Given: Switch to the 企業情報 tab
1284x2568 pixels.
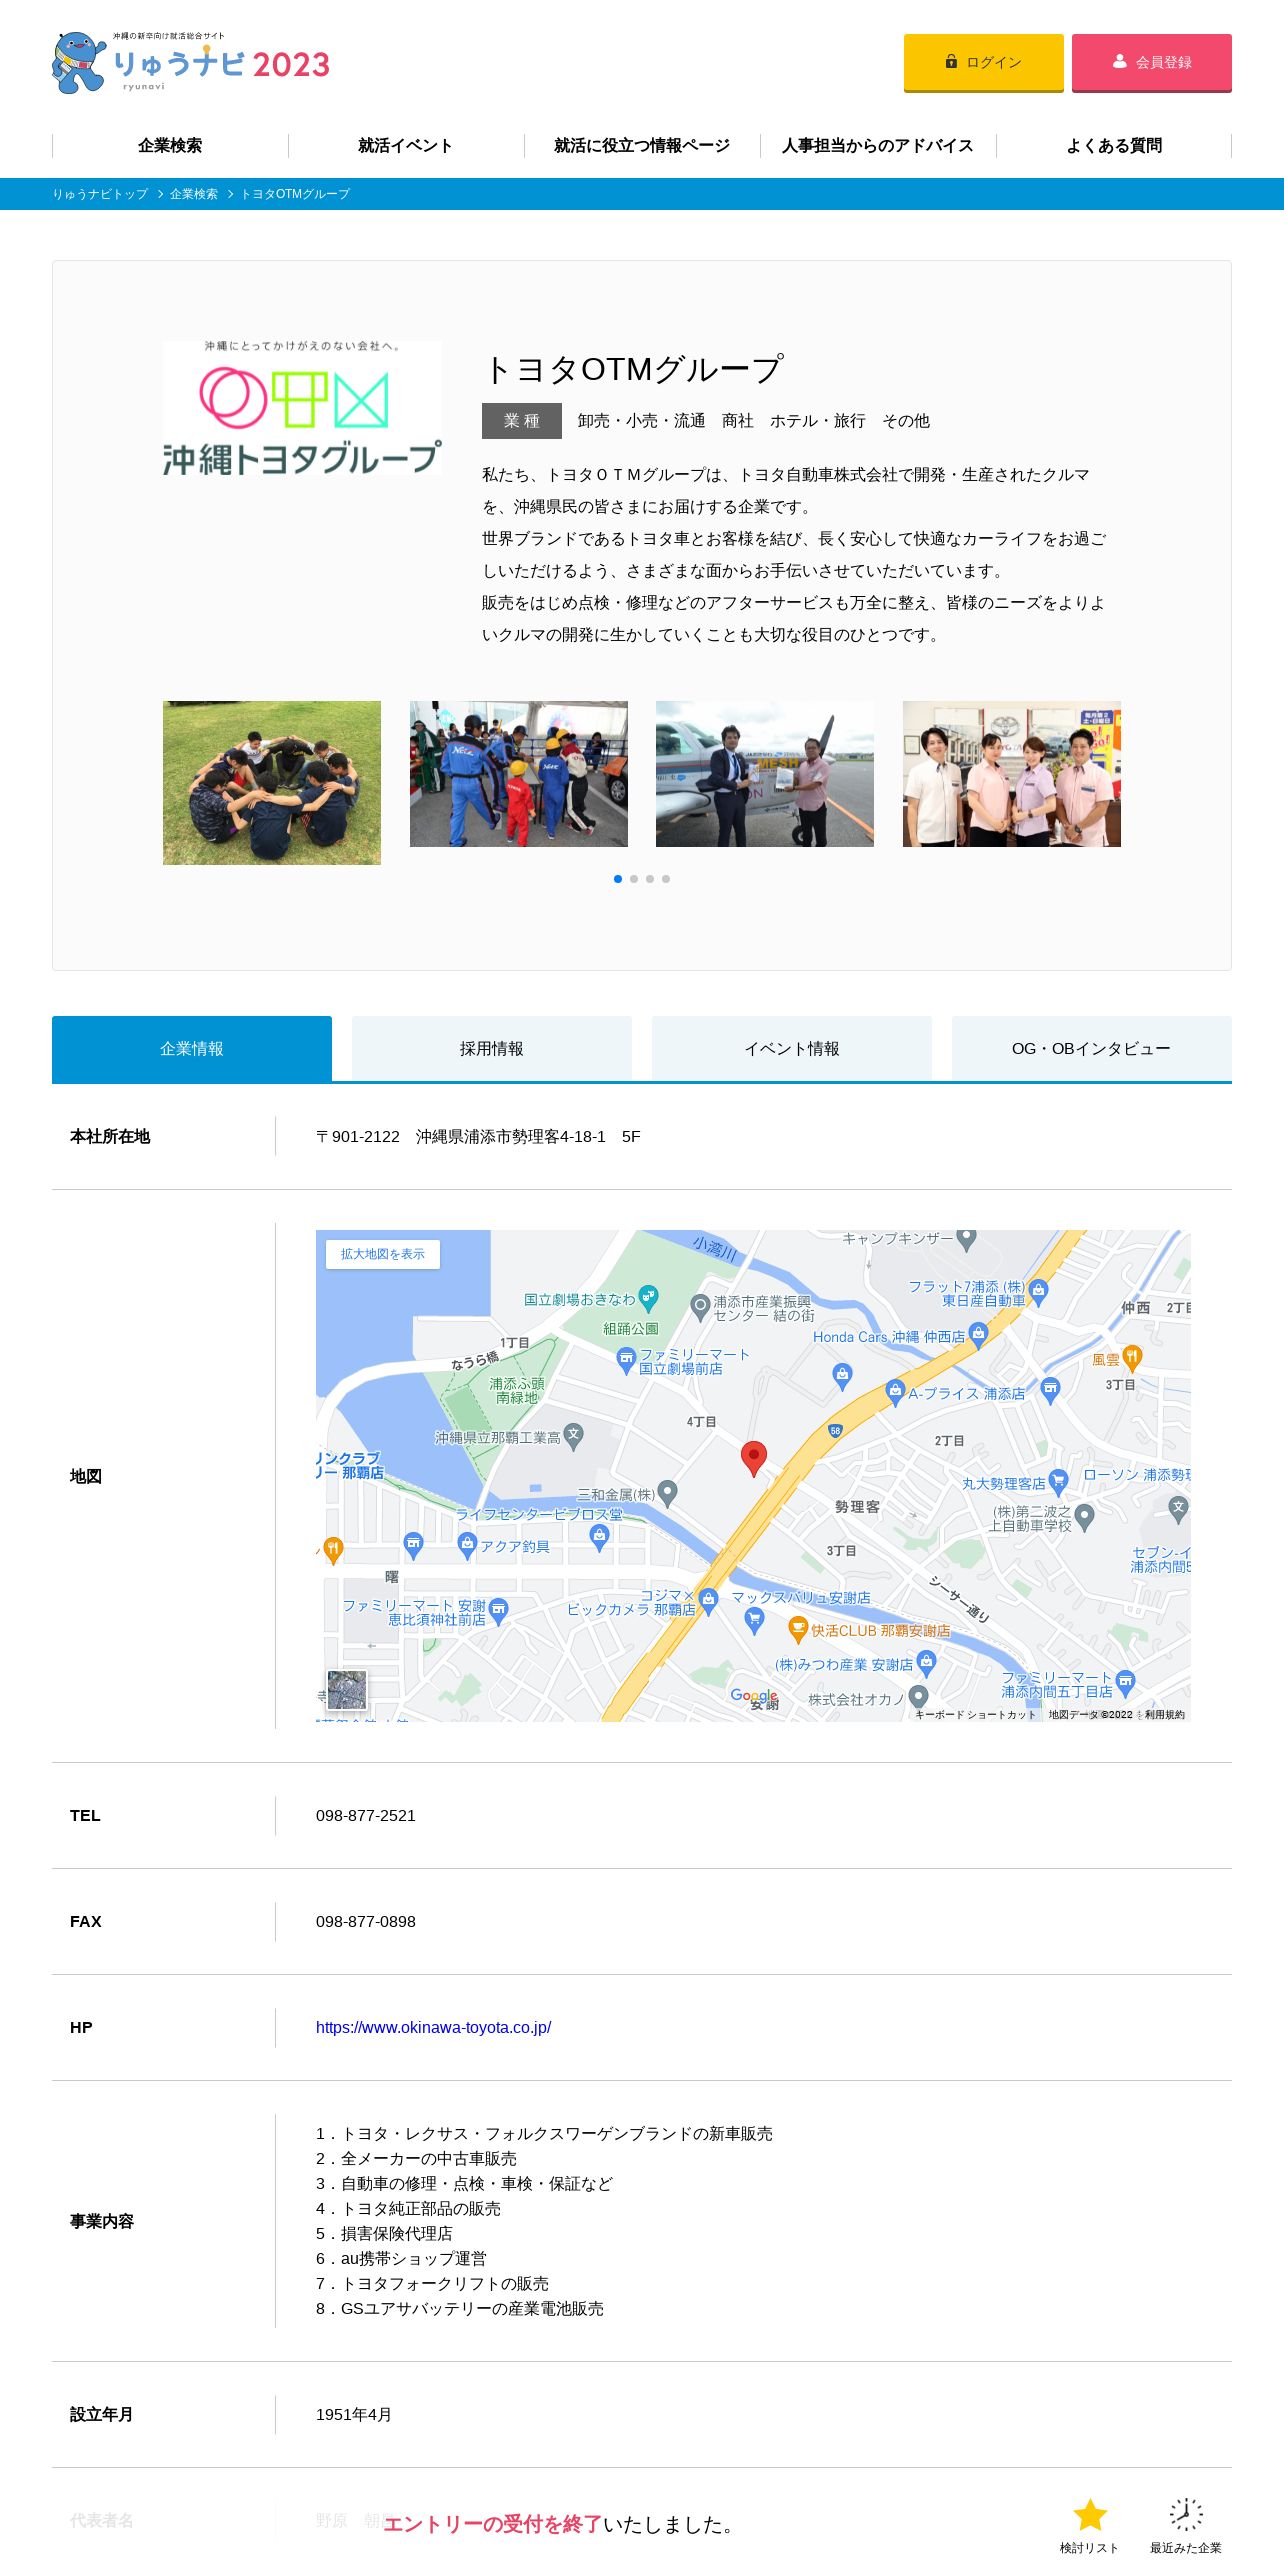Looking at the screenshot, I should (192, 1048).
